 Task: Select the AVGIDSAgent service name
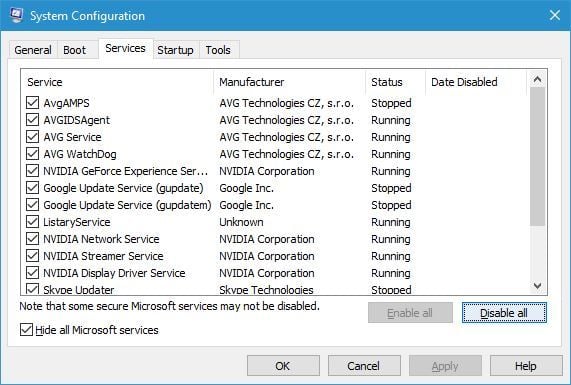pos(76,120)
